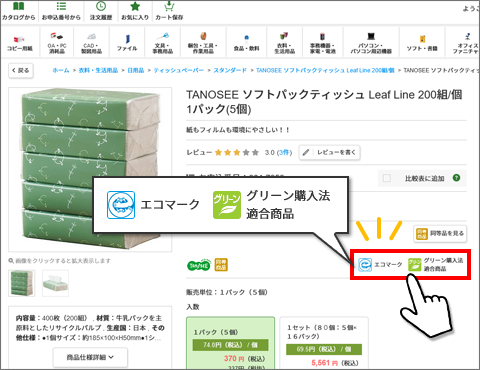Click the 370円(税込) price text
Image resolution: width=480 pixels, height=370 pixels.
244,359
